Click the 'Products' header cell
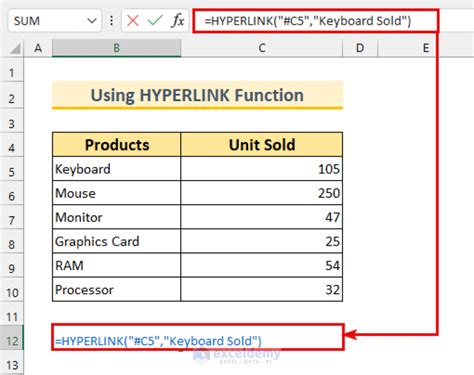The image size is (474, 375). (x=117, y=145)
